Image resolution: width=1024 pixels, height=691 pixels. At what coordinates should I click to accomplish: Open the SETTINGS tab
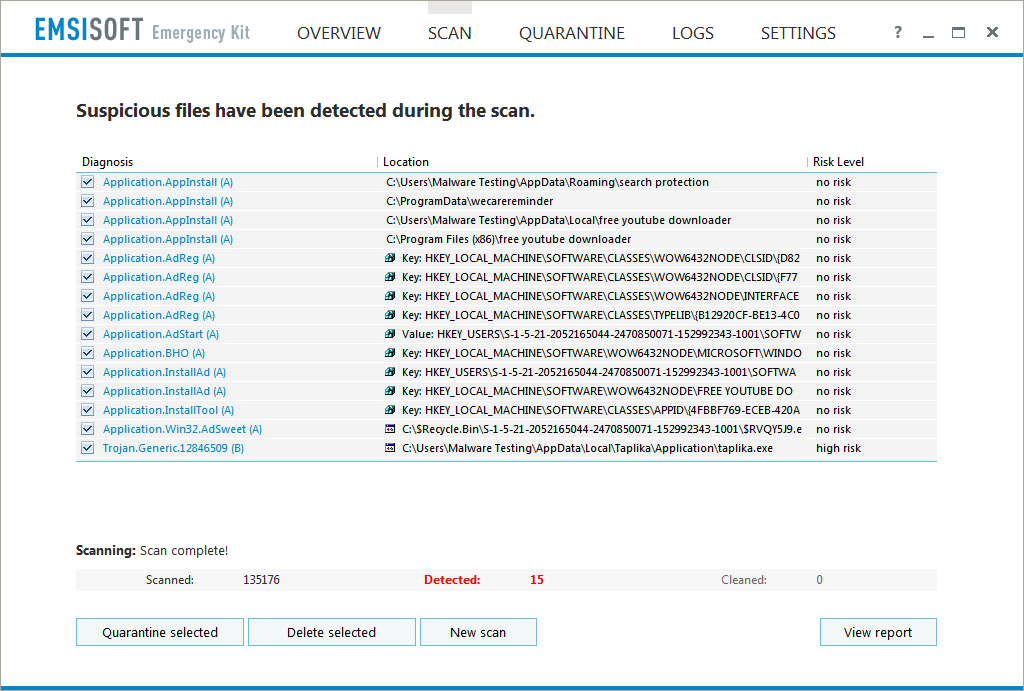click(798, 33)
